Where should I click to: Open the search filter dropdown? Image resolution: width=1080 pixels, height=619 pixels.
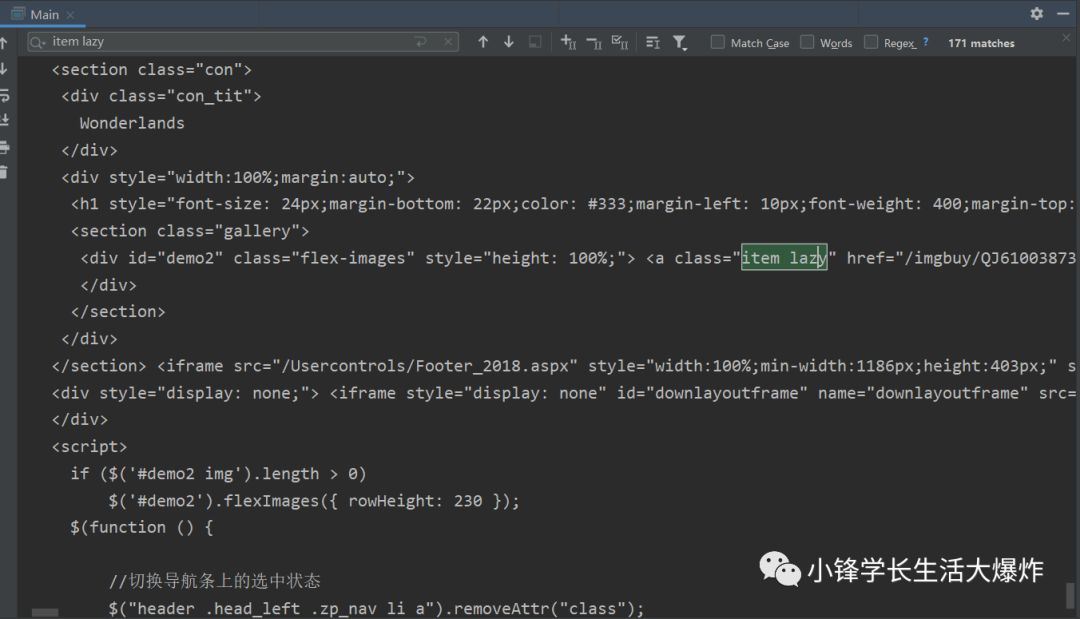[x=680, y=42]
